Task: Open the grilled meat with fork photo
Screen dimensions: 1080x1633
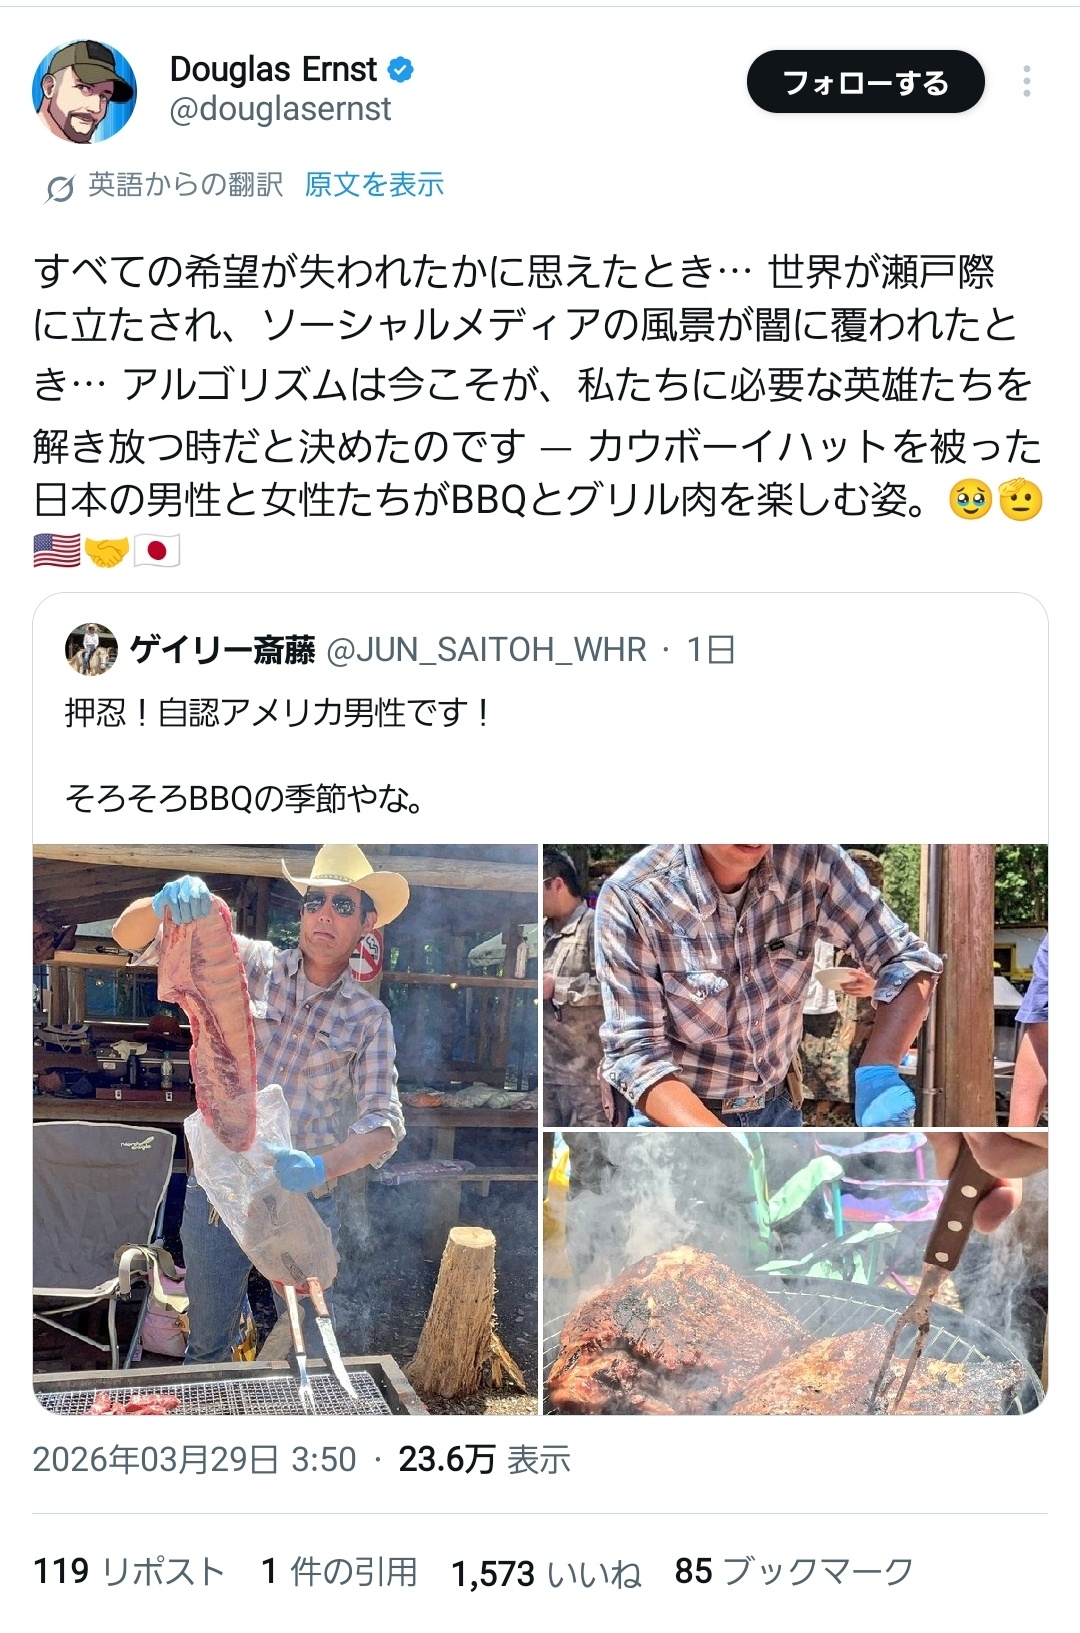Action: pyautogui.click(x=795, y=1273)
